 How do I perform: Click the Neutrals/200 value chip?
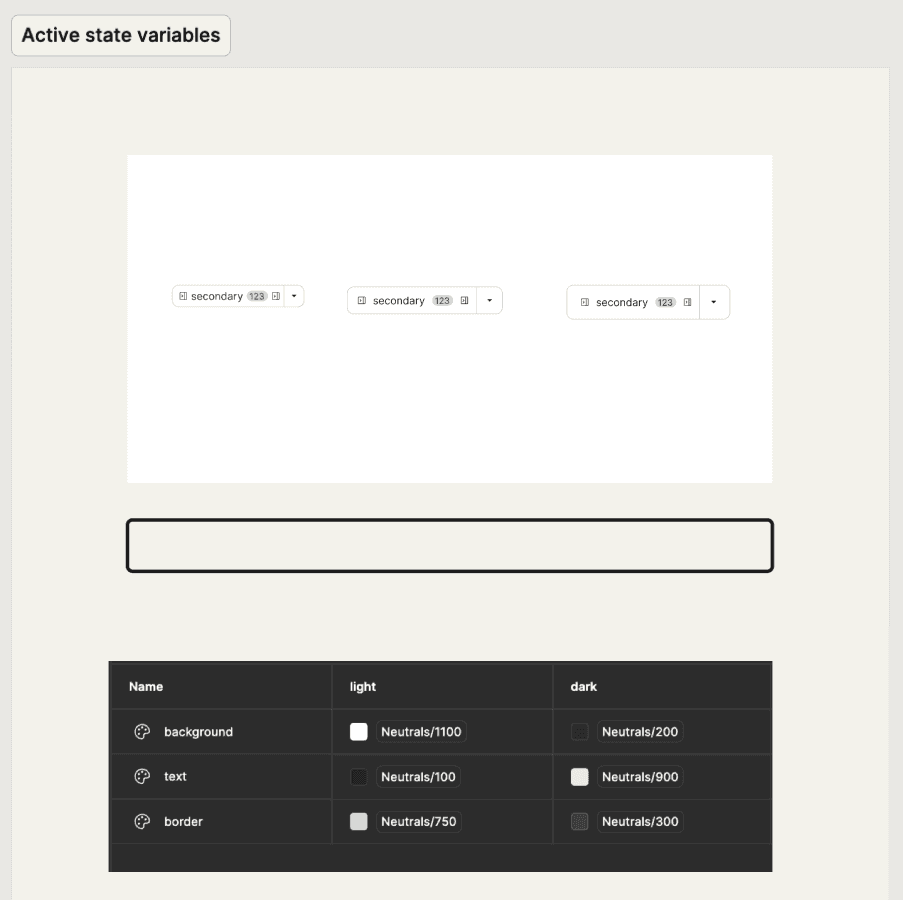[640, 731]
